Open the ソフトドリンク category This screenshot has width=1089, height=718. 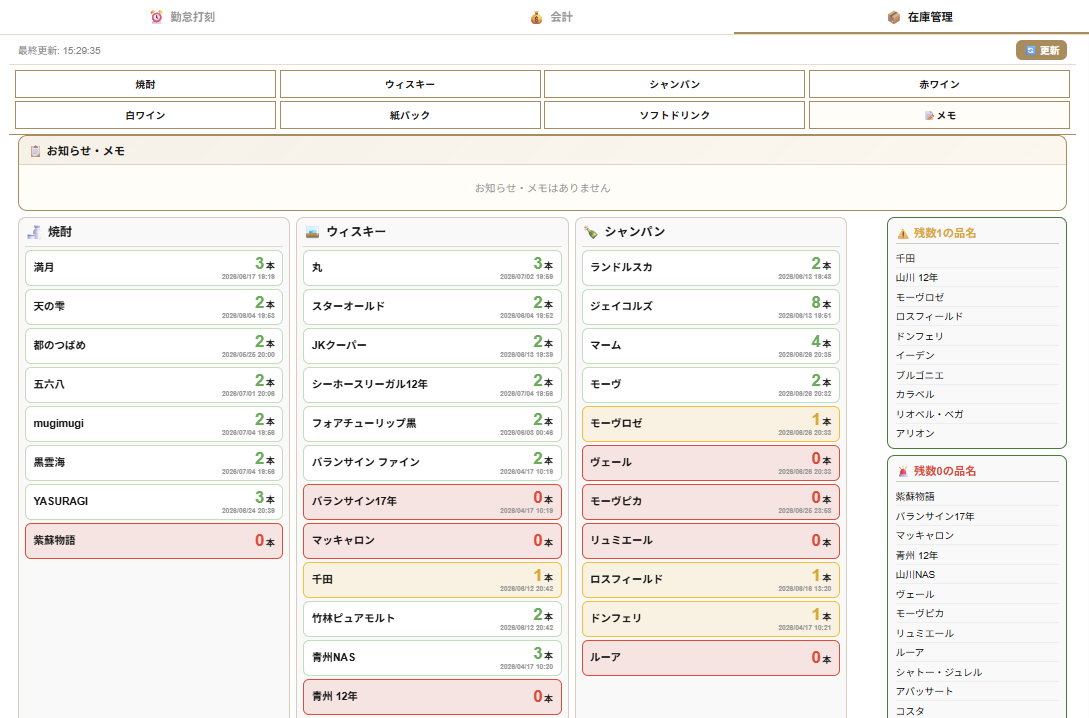tap(674, 115)
